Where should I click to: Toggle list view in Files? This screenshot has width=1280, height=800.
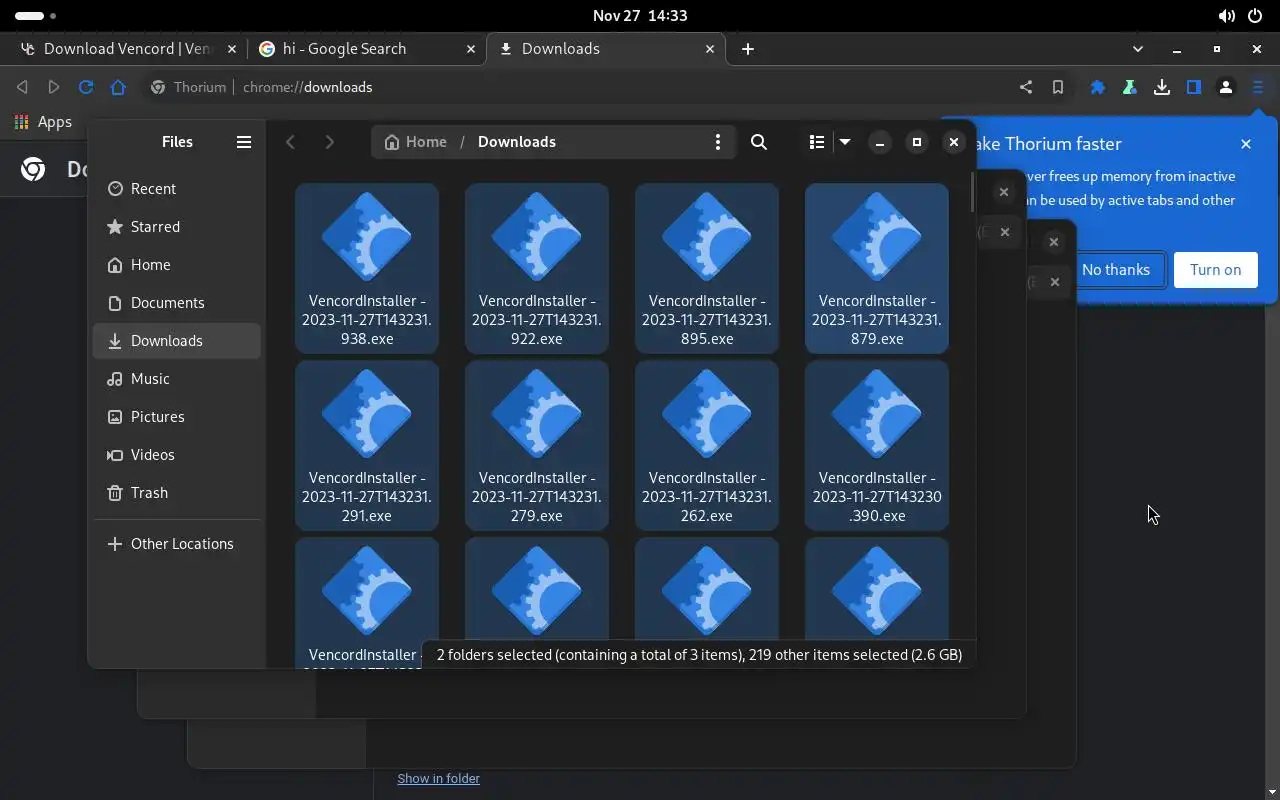[x=817, y=142]
